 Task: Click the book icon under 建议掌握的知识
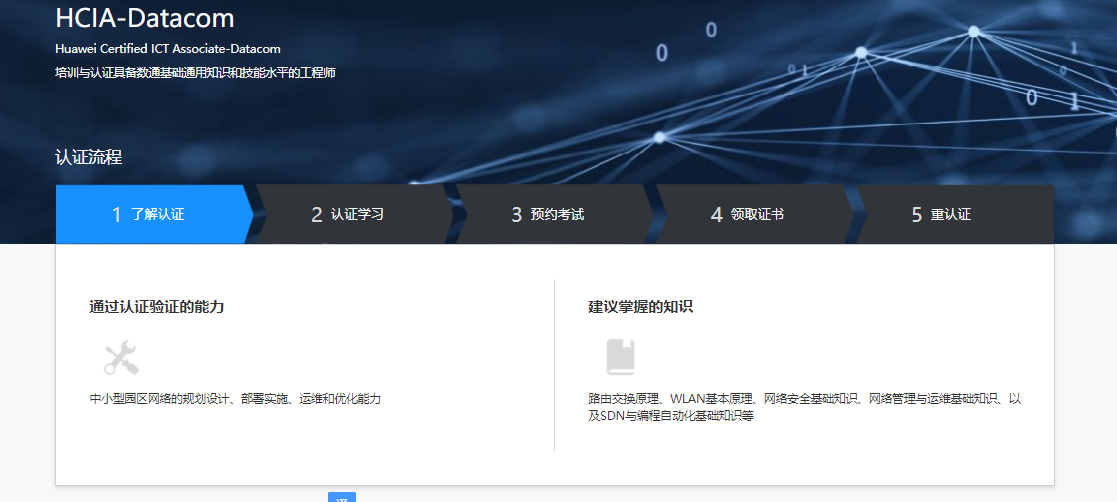(x=620, y=357)
